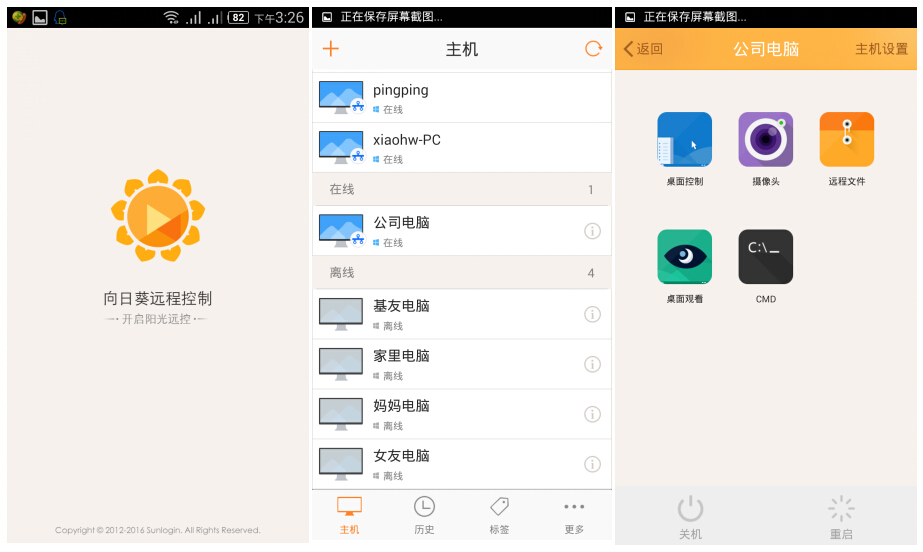Select the 女友电脑 host name

coord(401,456)
